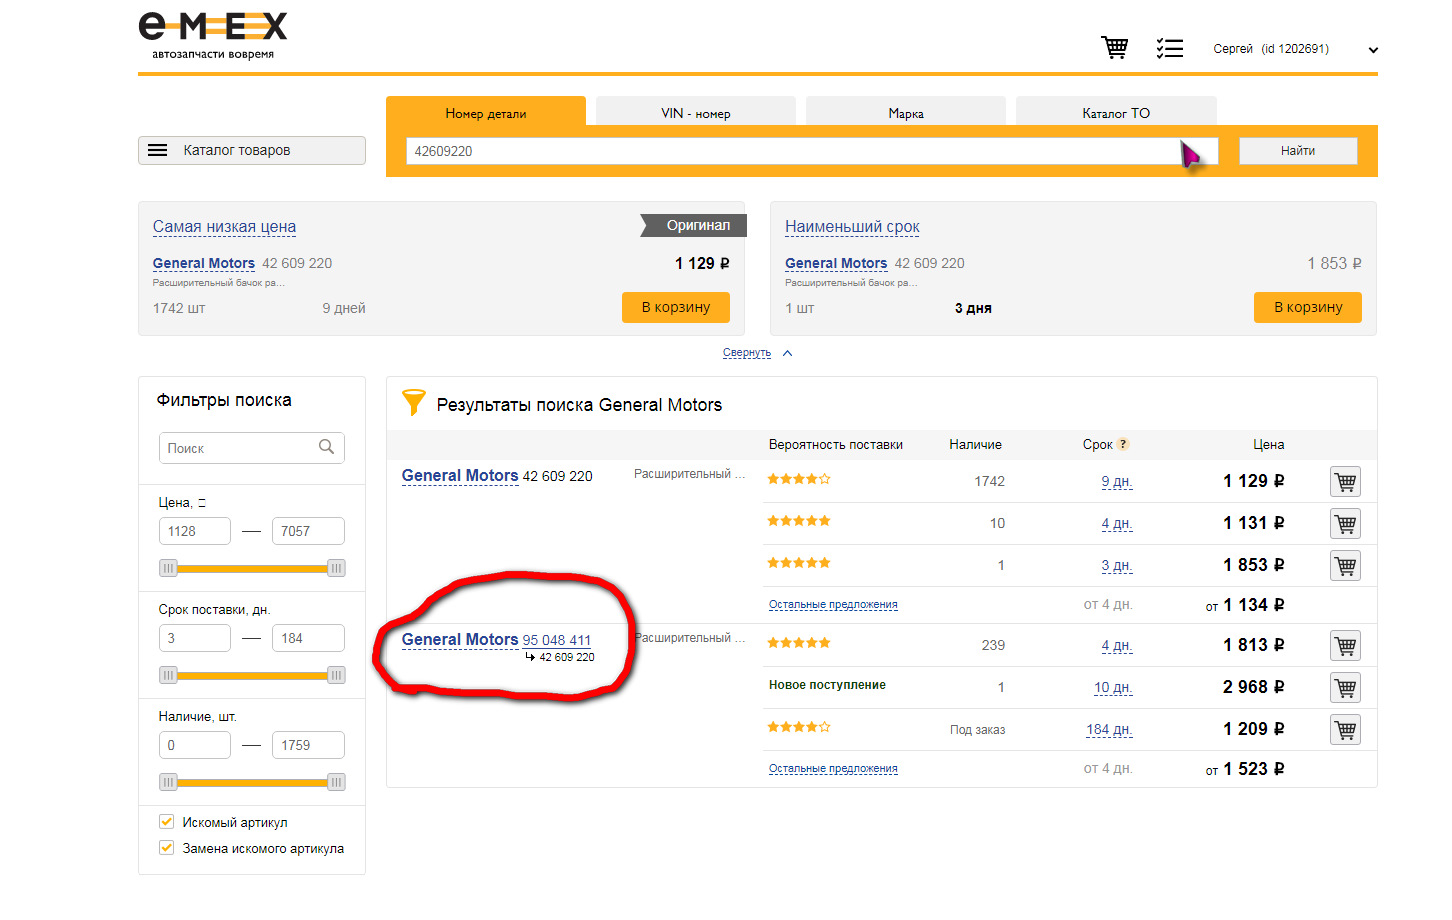Expand the Сергей account dropdown arrow
Viewport: 1452px width, 920px height.
click(1373, 50)
